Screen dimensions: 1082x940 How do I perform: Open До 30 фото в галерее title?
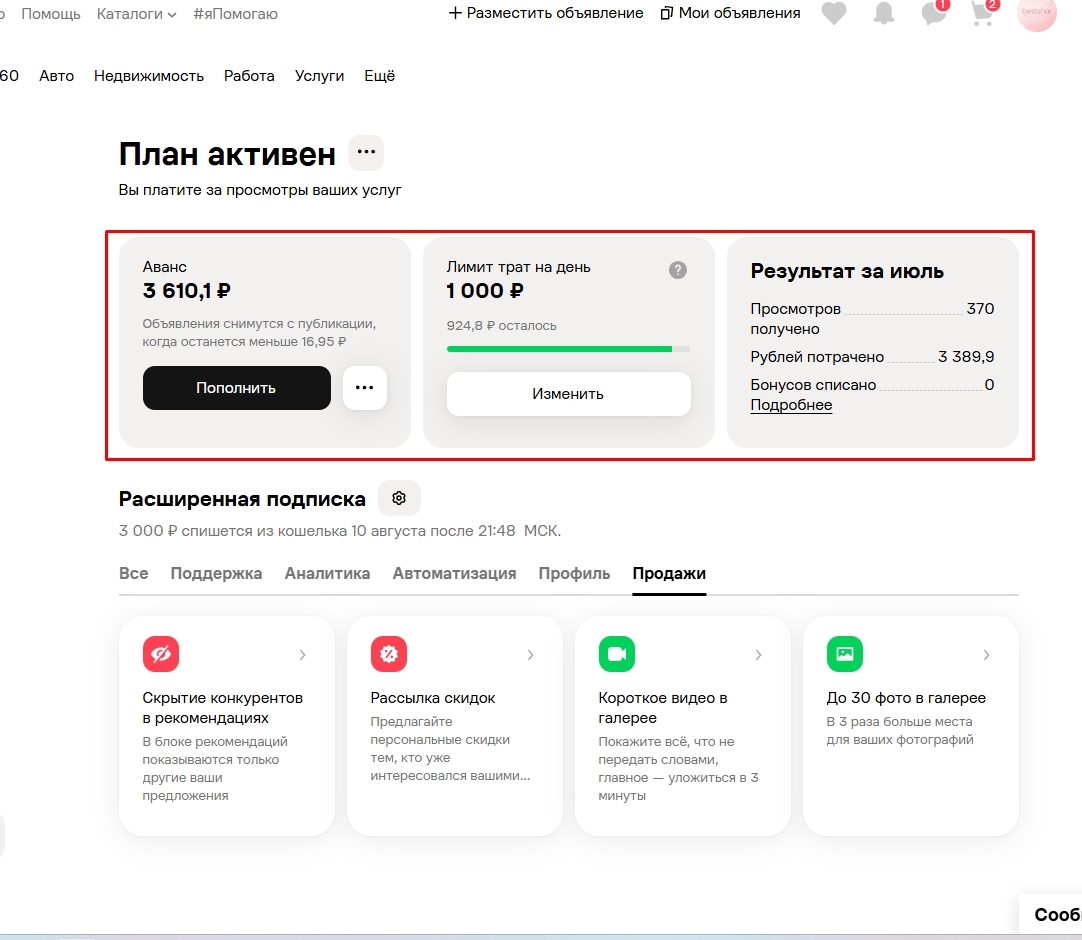pyautogui.click(x=906, y=698)
